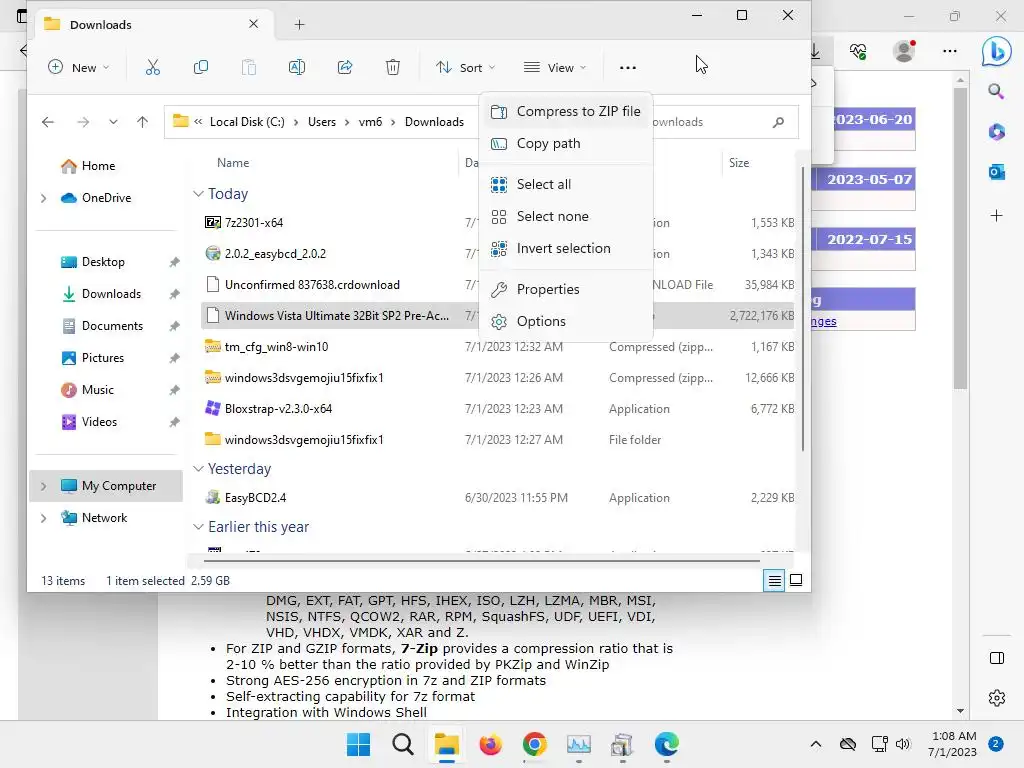Click the Name column header
This screenshot has width=1024, height=768.
233,163
